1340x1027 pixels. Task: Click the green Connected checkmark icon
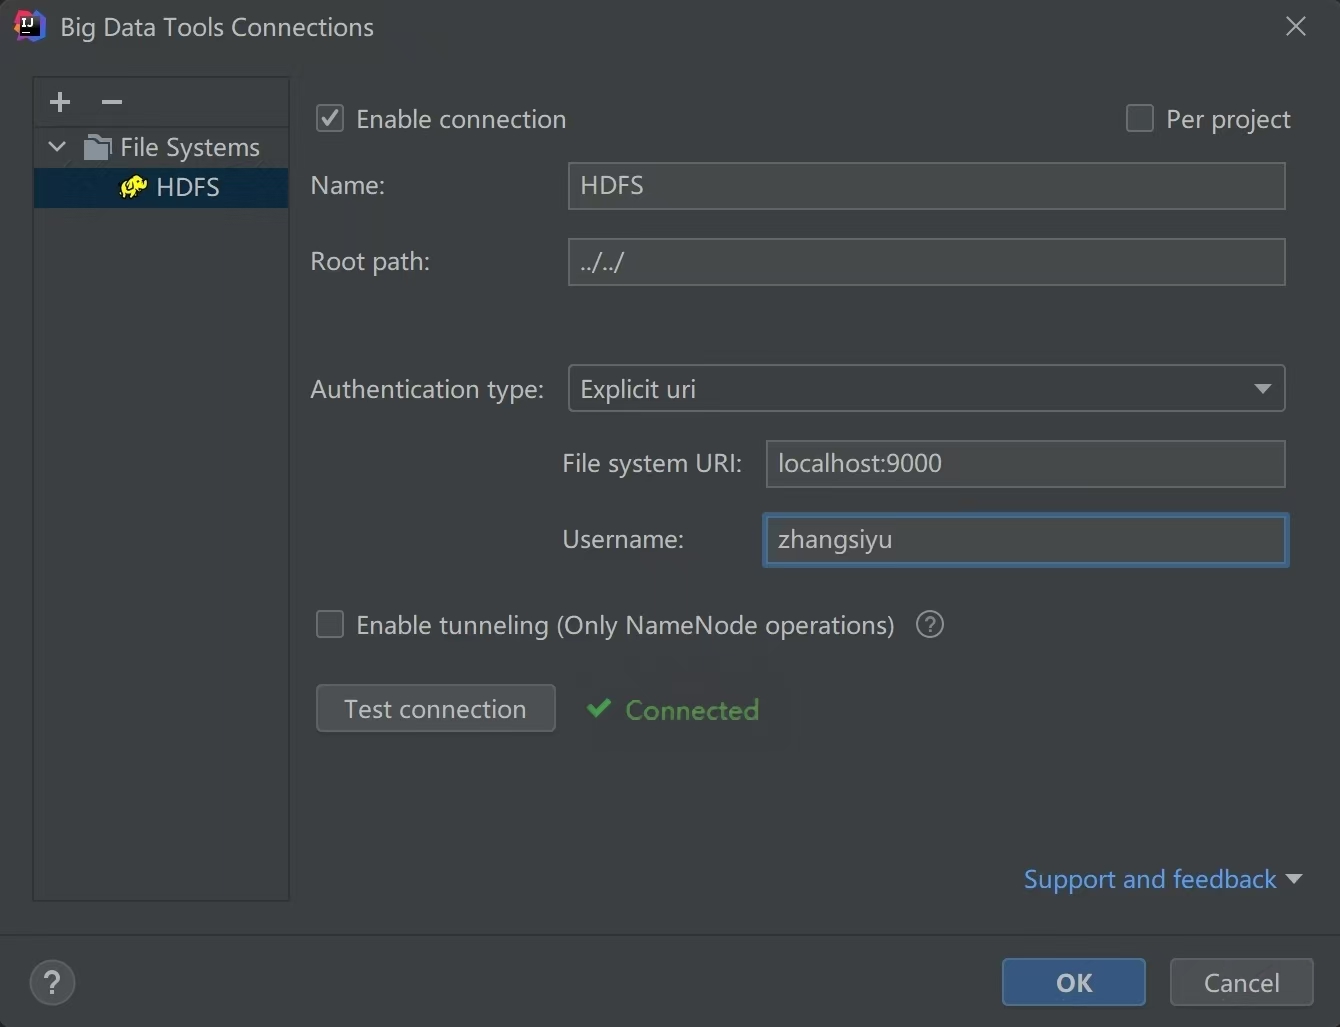click(x=598, y=709)
